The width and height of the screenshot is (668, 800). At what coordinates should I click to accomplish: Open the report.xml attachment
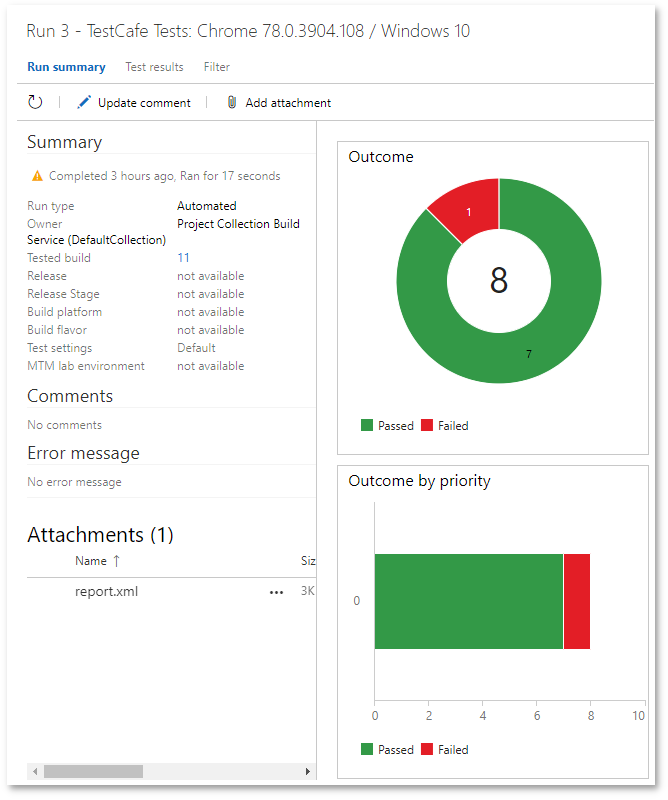[x=106, y=591]
